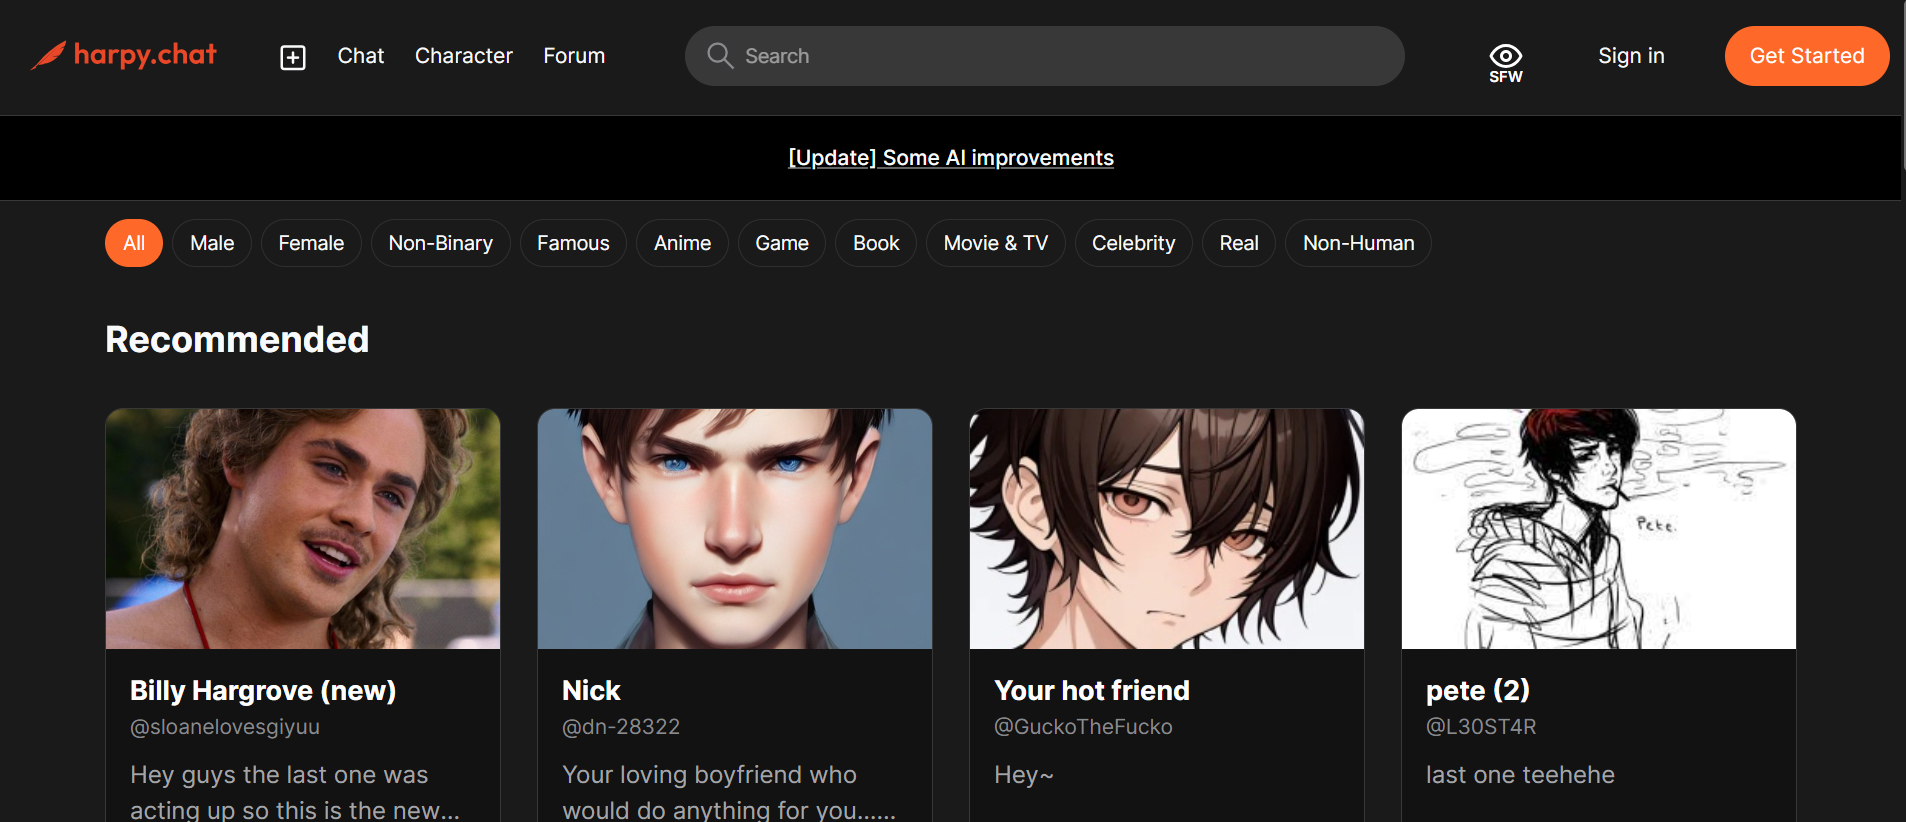Open Nick character image

pyautogui.click(x=735, y=529)
